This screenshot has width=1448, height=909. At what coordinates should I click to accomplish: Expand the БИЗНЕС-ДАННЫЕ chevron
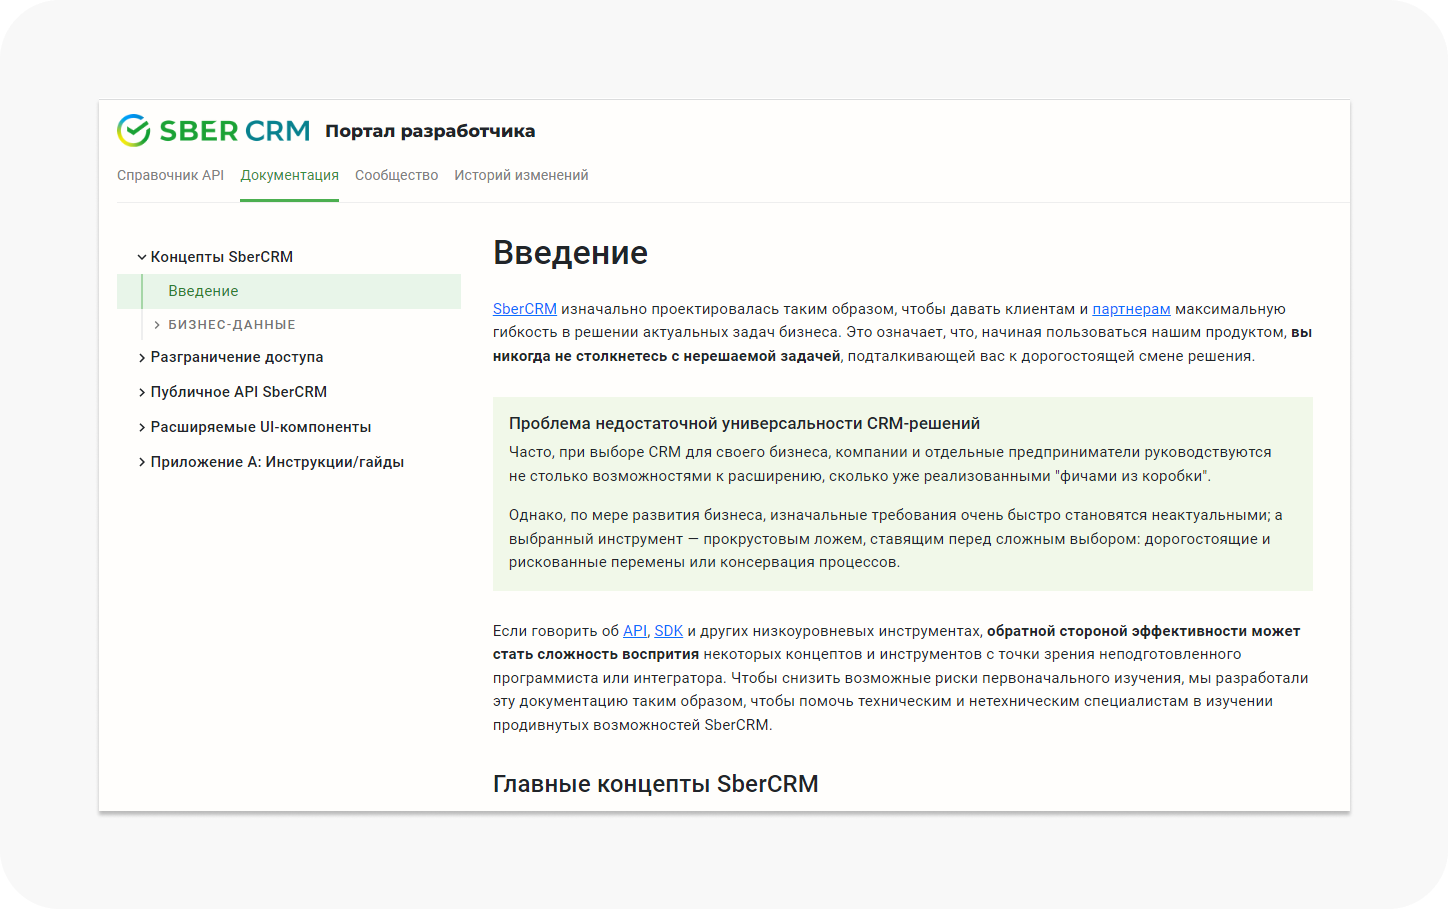click(157, 325)
